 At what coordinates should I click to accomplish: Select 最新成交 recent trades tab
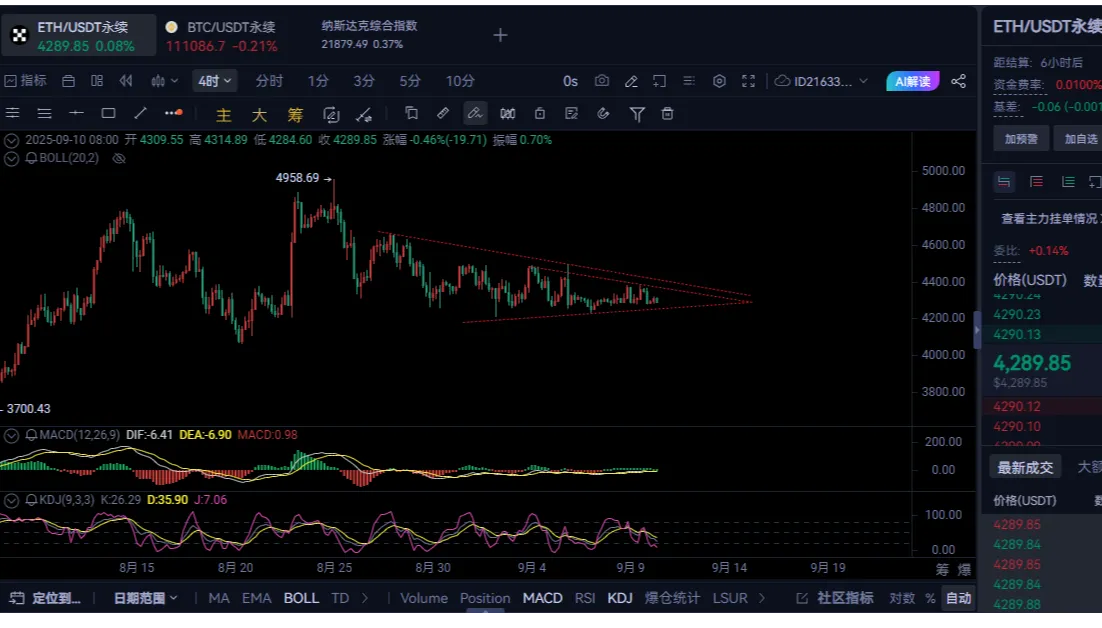tap(1025, 467)
